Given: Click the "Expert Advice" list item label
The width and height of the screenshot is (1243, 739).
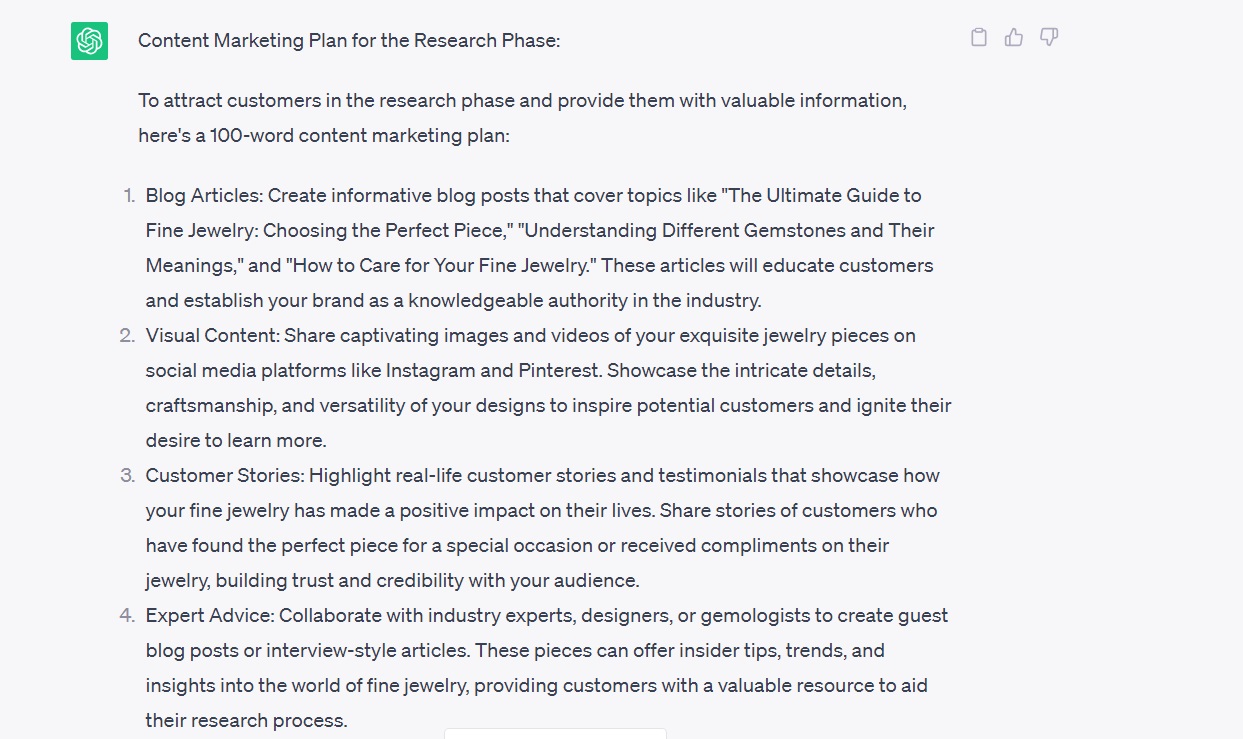Looking at the screenshot, I should pos(208,616).
